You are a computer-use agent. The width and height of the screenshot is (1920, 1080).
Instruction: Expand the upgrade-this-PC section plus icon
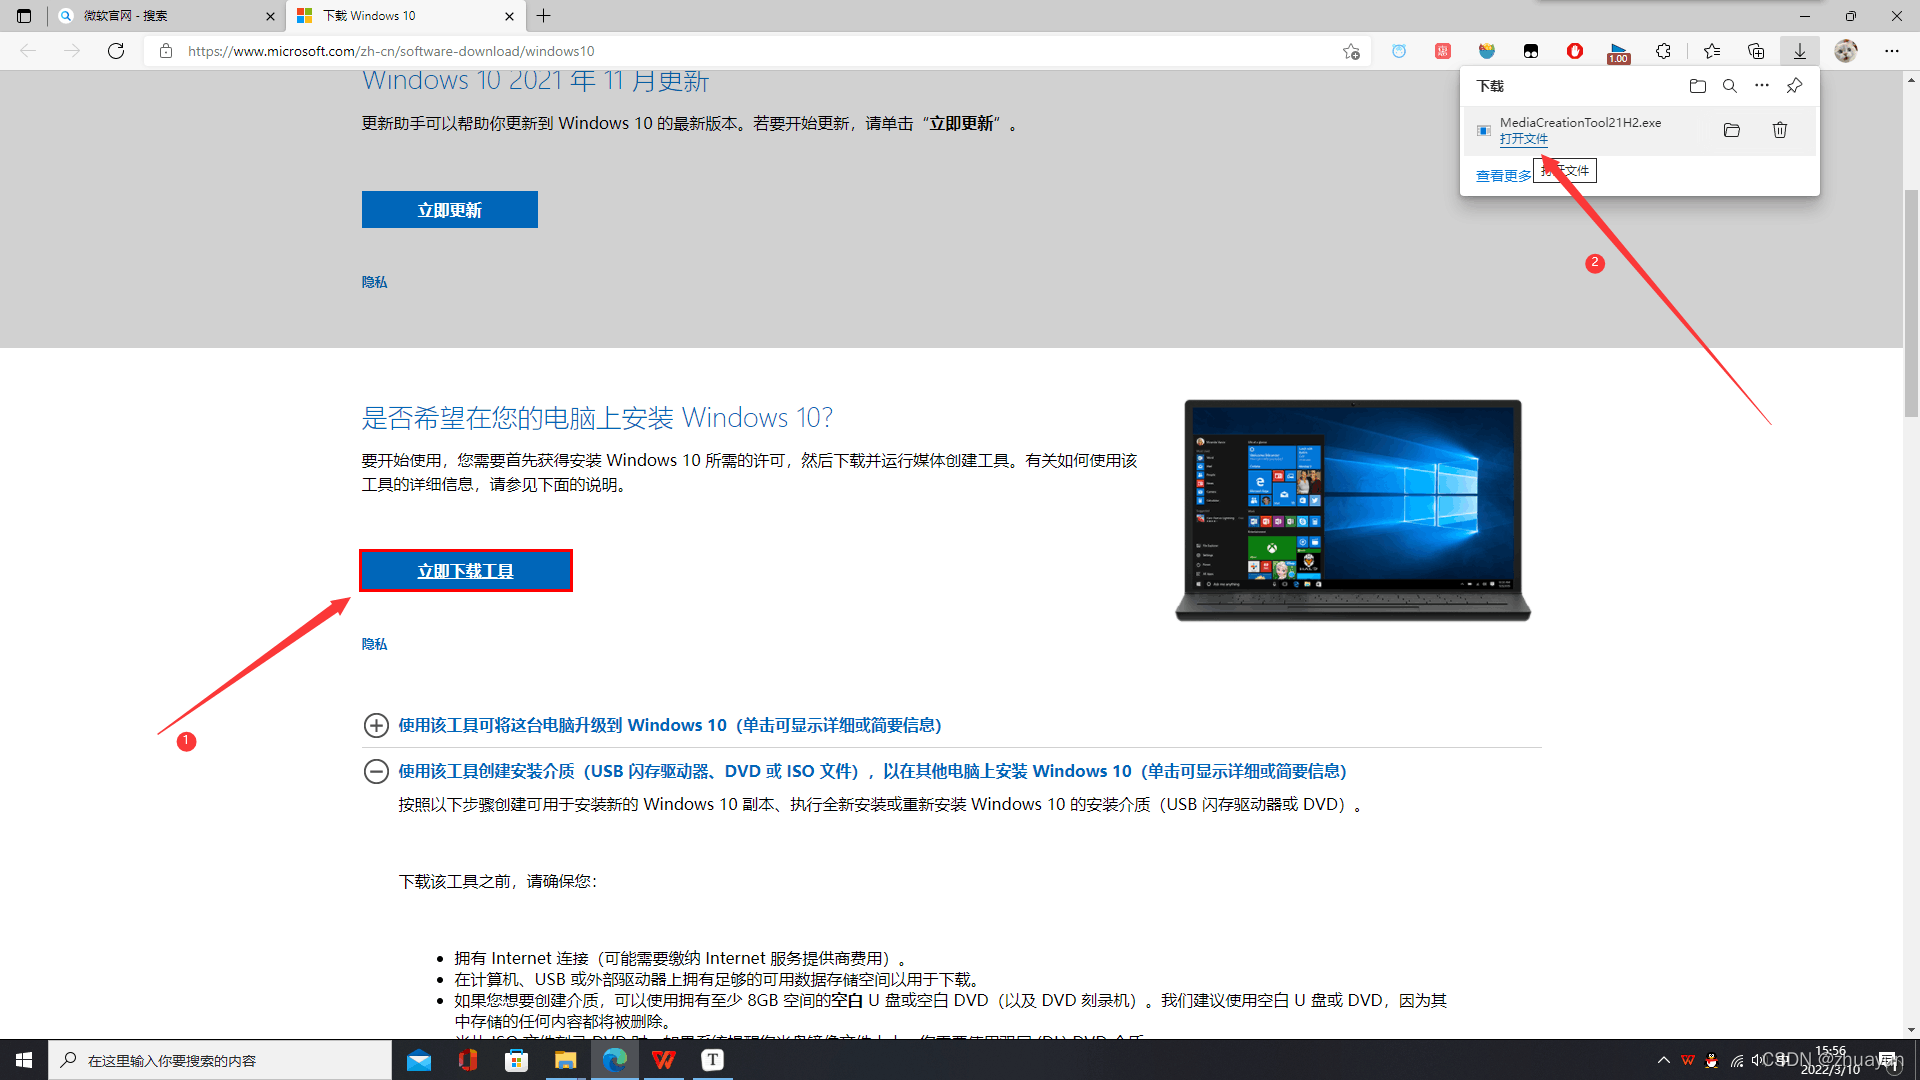pos(376,725)
